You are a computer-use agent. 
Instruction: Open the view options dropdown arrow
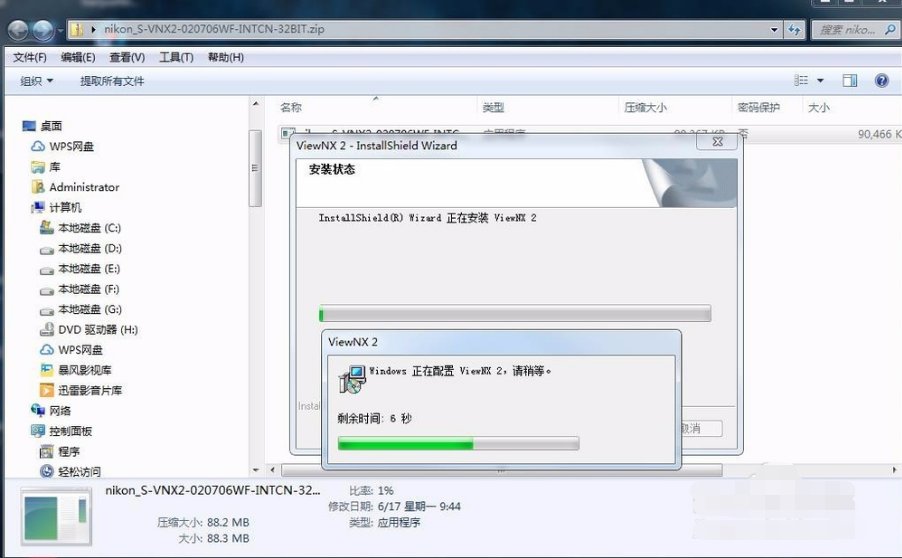[820, 81]
